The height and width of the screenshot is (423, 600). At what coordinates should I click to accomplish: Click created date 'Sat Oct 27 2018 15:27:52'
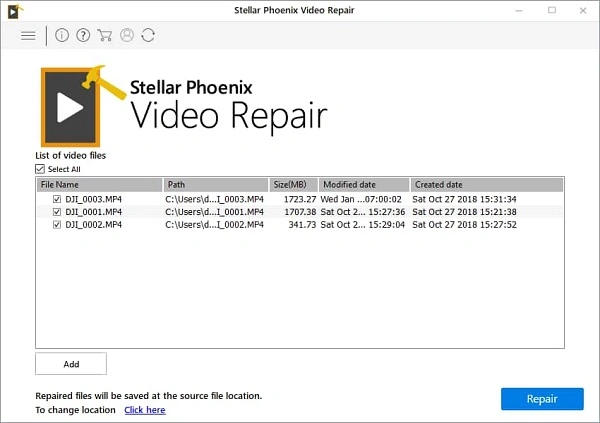[x=464, y=224]
